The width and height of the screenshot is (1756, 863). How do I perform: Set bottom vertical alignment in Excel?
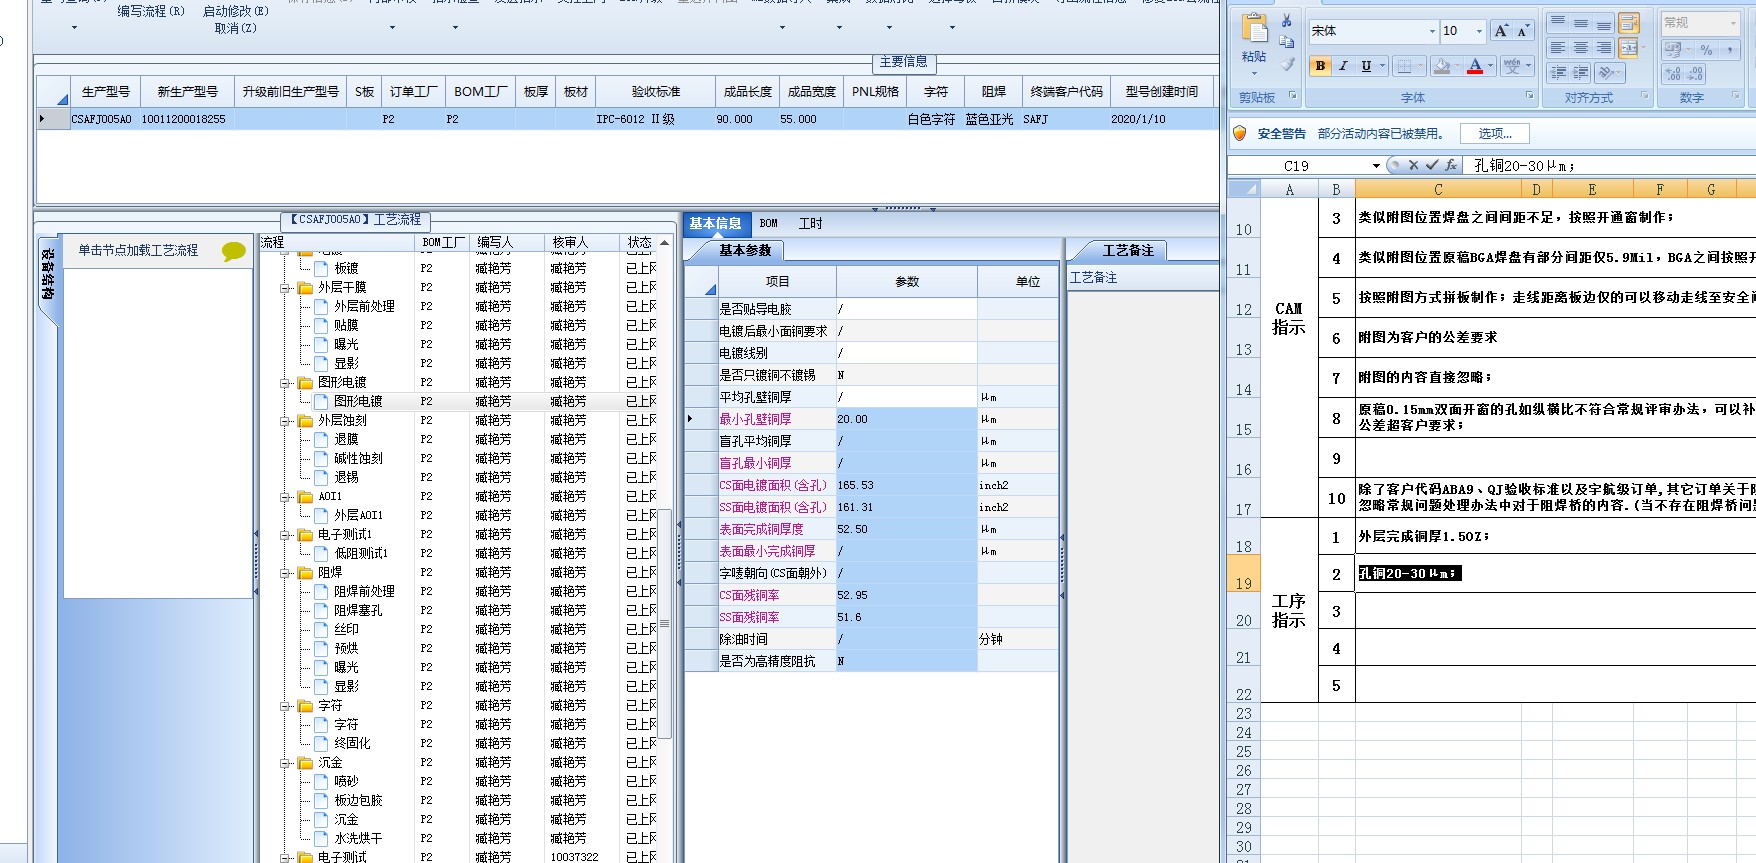click(1604, 22)
